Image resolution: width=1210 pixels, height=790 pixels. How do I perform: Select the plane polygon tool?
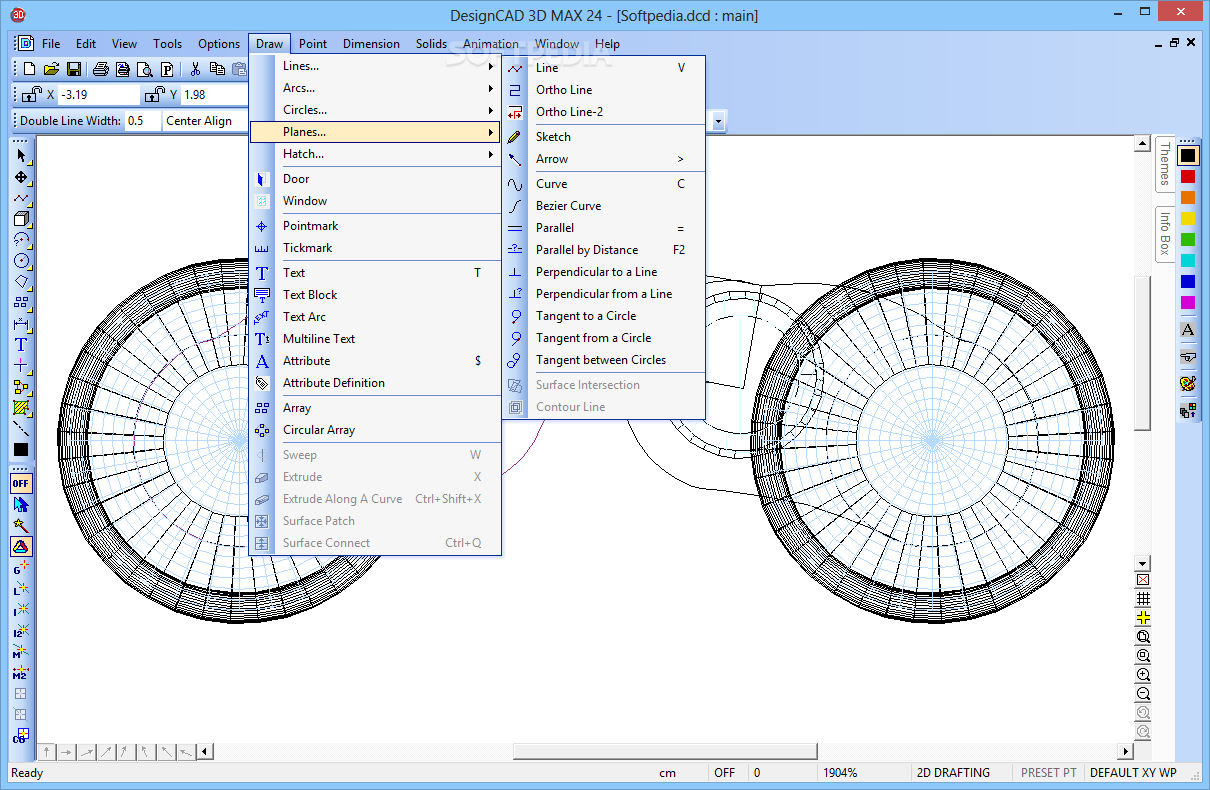pyautogui.click(x=21, y=282)
